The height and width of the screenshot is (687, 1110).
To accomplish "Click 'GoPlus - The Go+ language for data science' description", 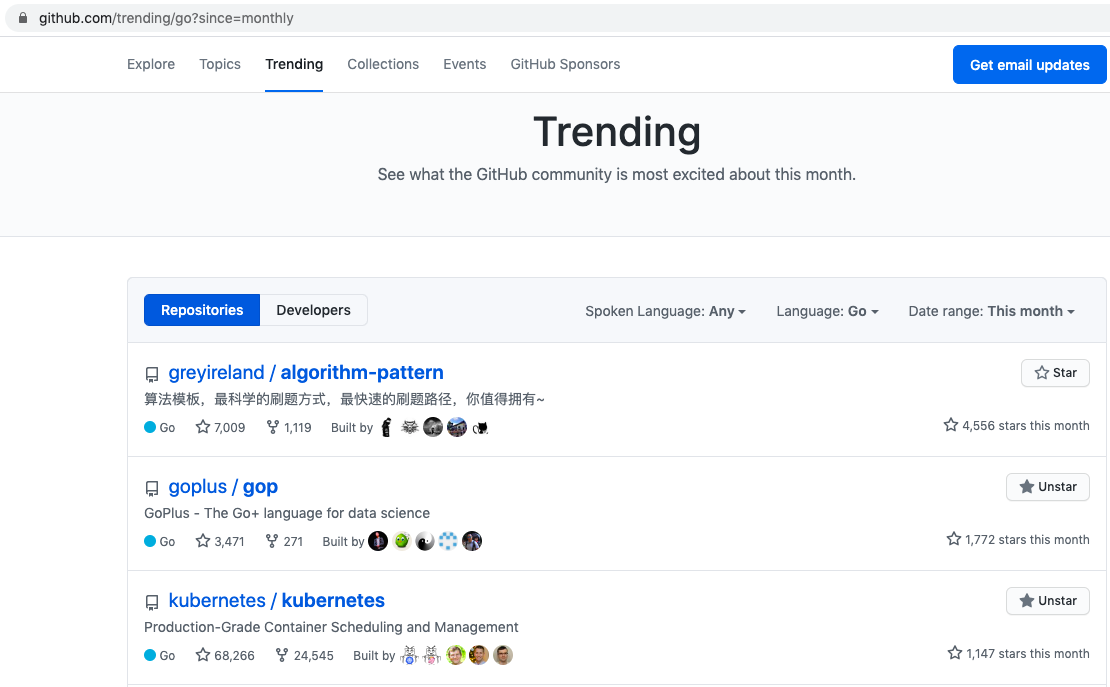I will click(x=287, y=513).
